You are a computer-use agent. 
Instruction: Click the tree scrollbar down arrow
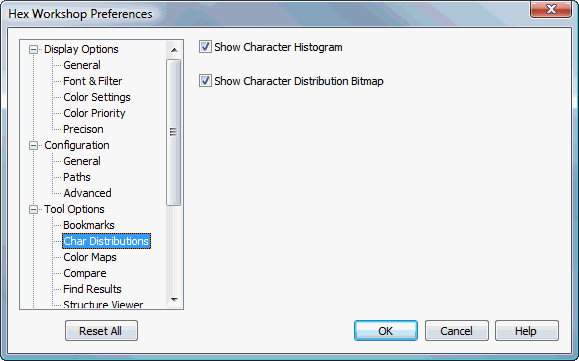coord(174,299)
